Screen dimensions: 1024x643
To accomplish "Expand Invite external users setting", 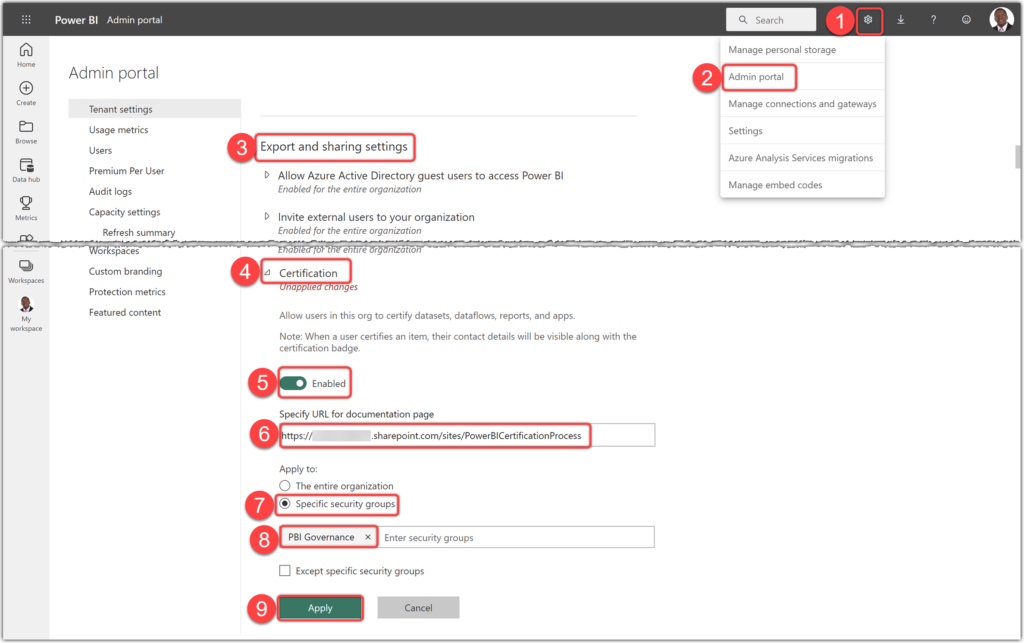I will (267, 216).
